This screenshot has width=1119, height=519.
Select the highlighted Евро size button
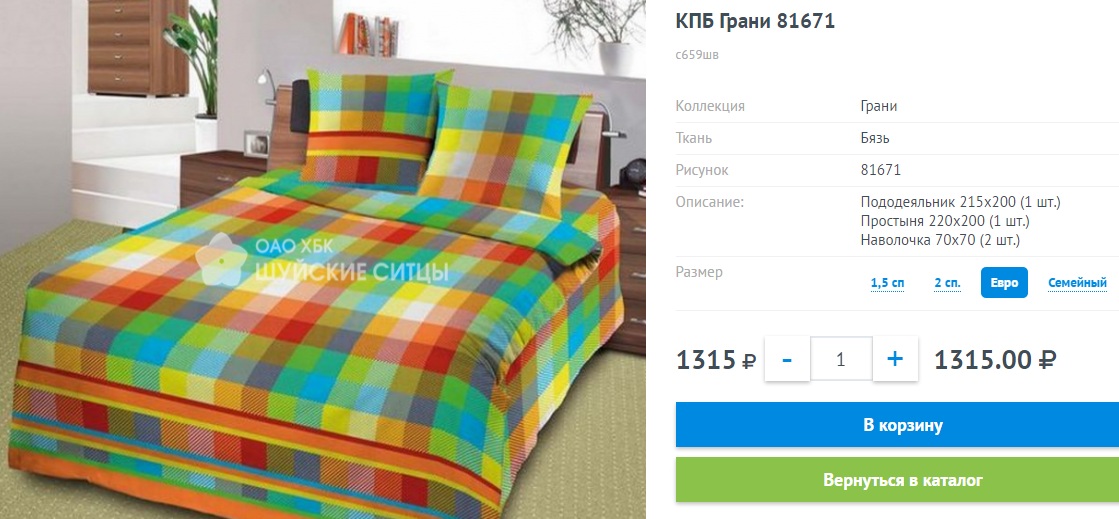1004,283
